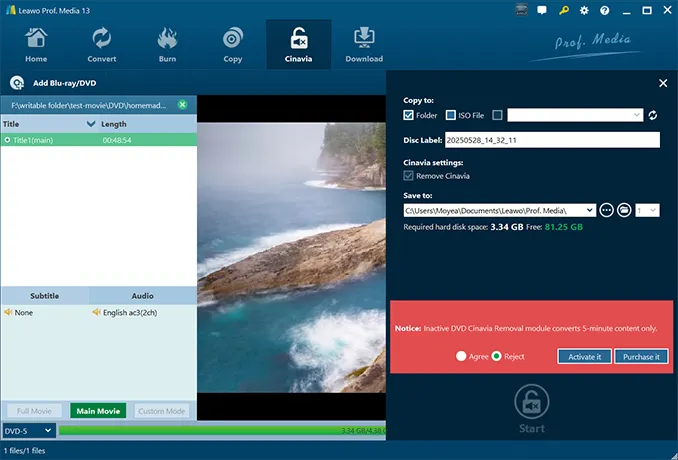678x460 pixels.
Task: Expand the Title column chevron
Action: point(91,124)
